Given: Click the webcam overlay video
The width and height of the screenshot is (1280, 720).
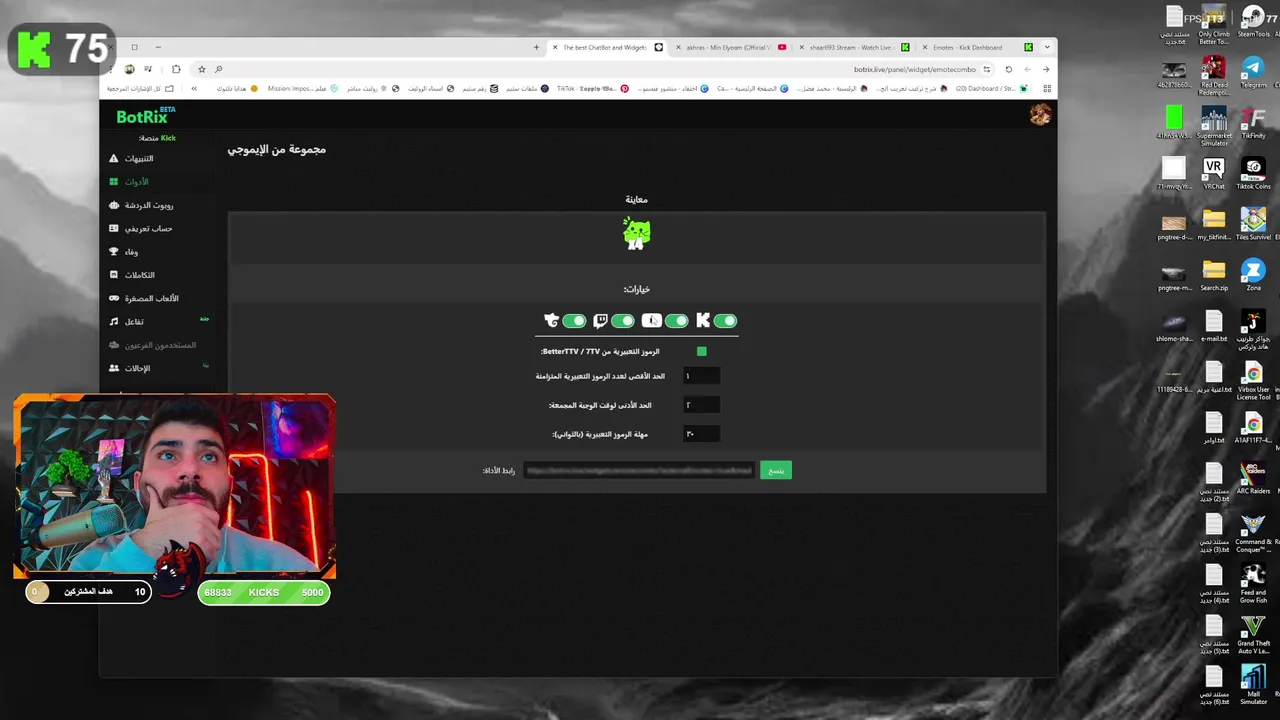Looking at the screenshot, I should [x=175, y=487].
